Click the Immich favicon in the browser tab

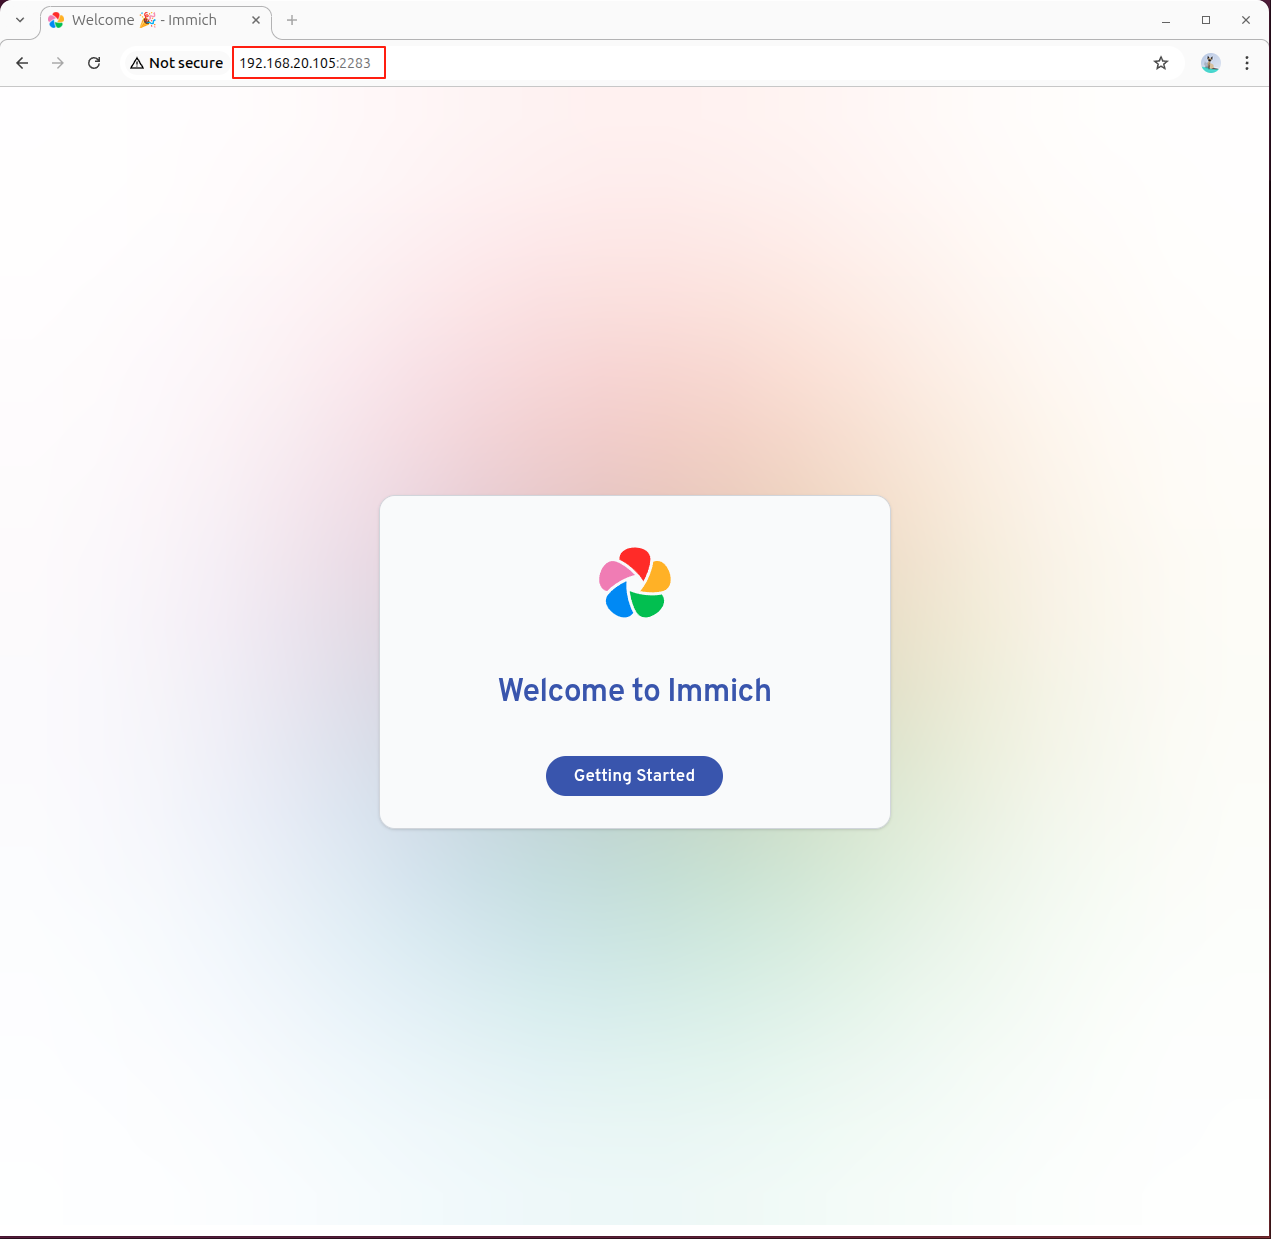pos(56,20)
